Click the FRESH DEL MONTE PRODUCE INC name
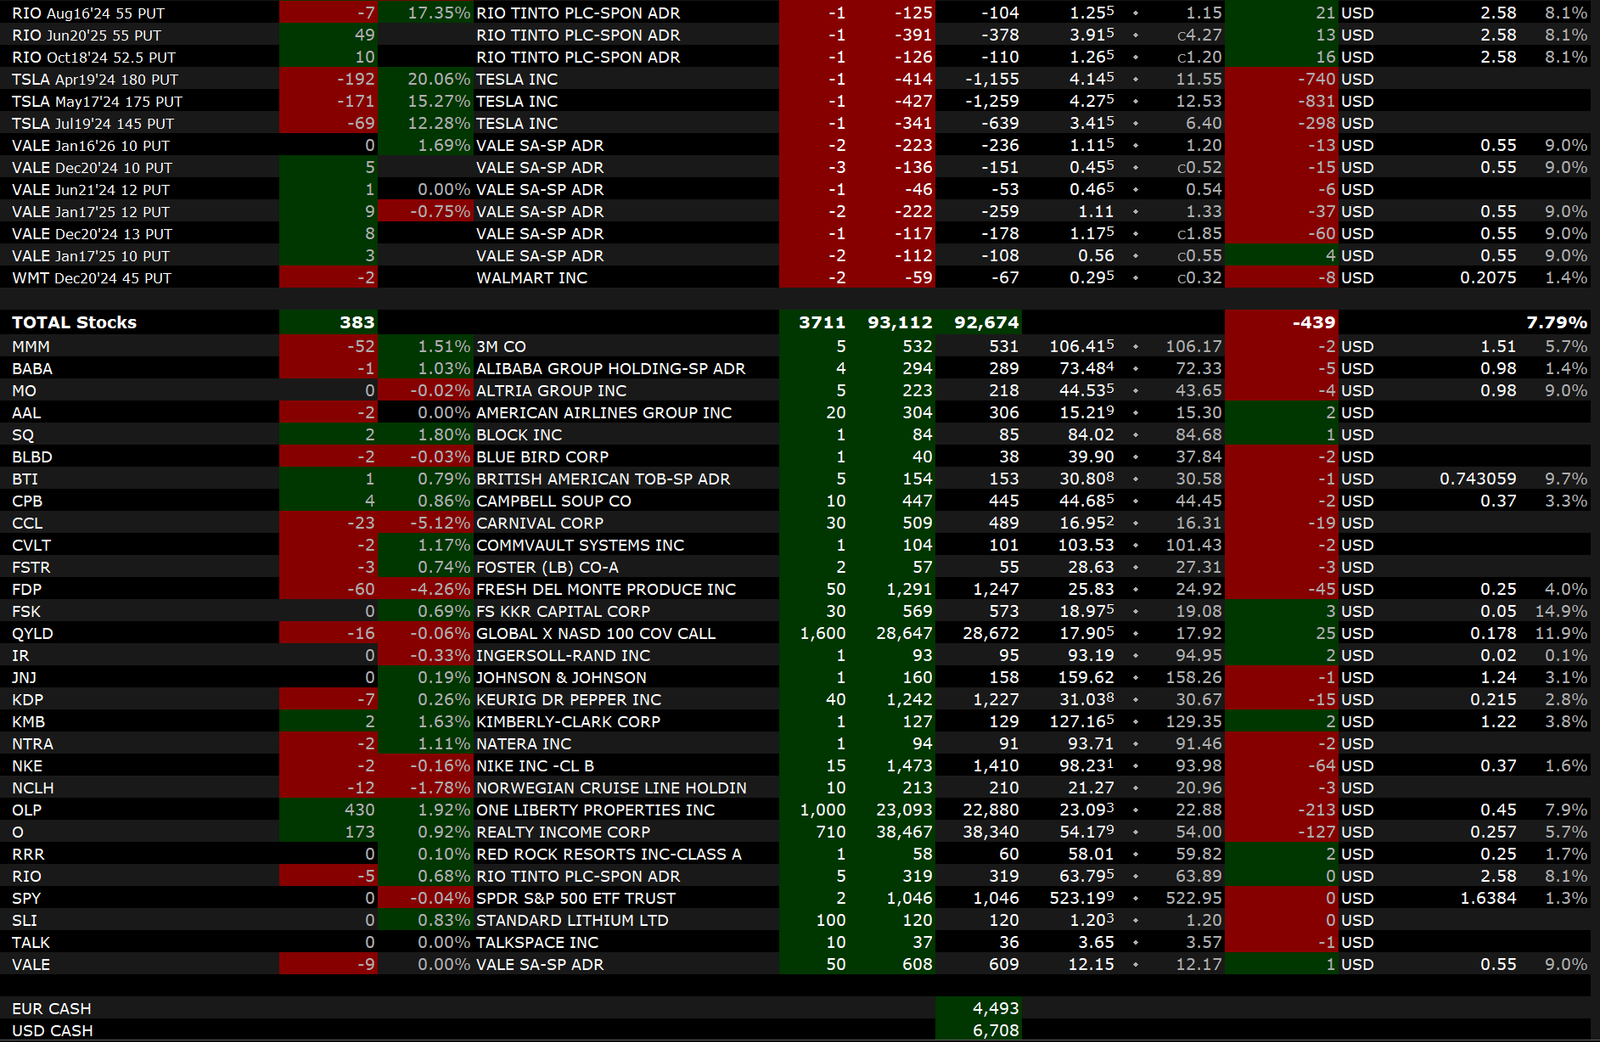The width and height of the screenshot is (1600, 1042). [x=605, y=590]
